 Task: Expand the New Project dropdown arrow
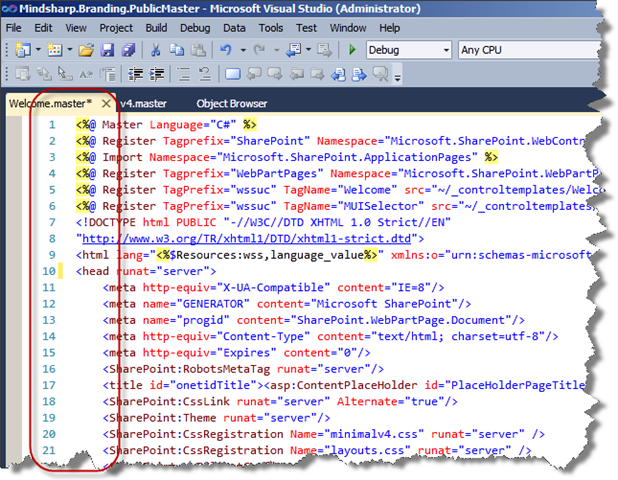[x=38, y=49]
